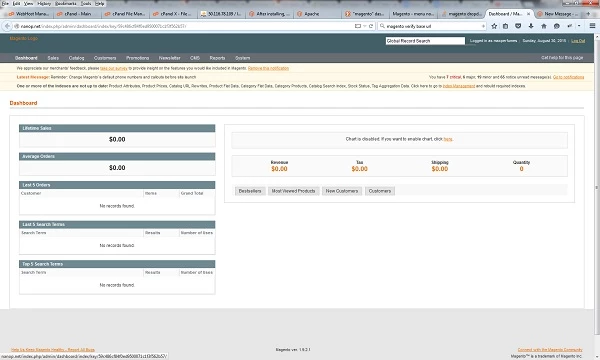This screenshot has width=600, height=360.
Task: Select the Most Viewed Products tab
Action: [x=293, y=191]
